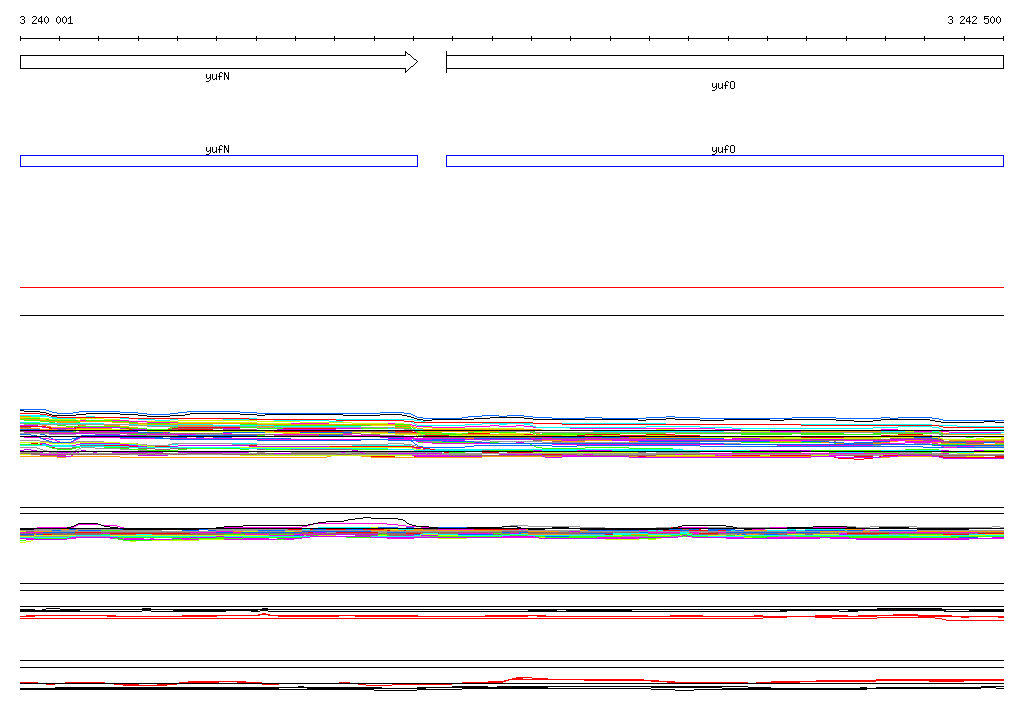
Task: Click the blue yufO segment rectangle
Action: click(x=725, y=161)
